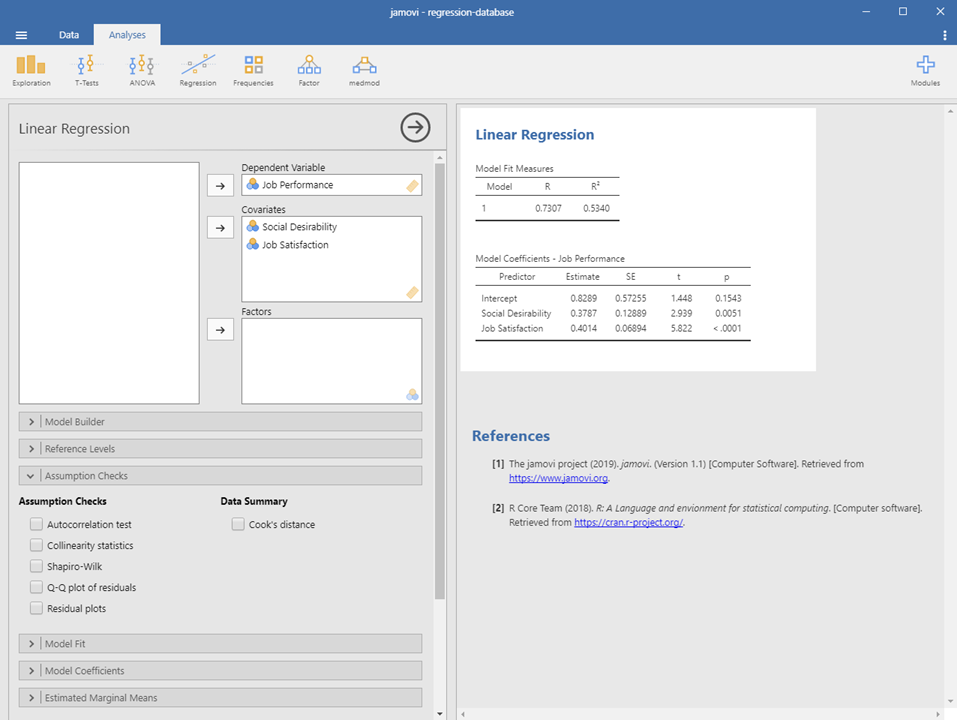Screen dimensions: 957x720
Task: Open the jamovi.org reference link
Action: click(558, 478)
